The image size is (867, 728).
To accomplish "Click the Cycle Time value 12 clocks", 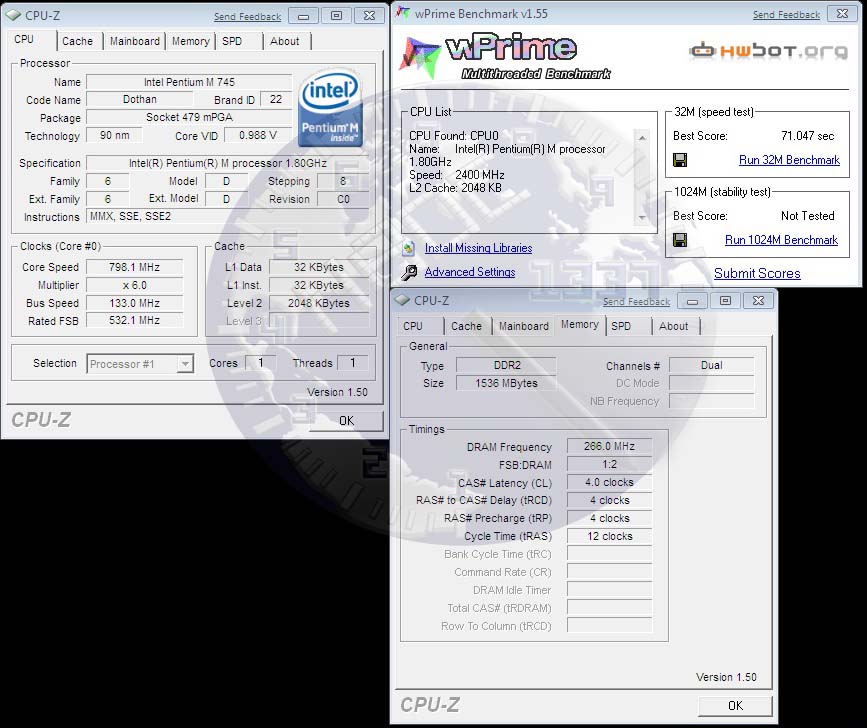I will tap(609, 536).
